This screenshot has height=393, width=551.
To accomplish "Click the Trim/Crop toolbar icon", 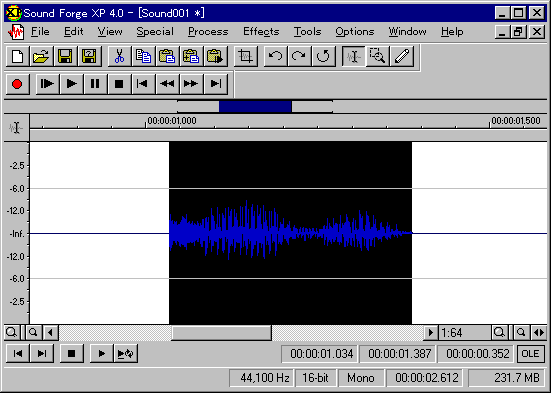I will coord(245,56).
